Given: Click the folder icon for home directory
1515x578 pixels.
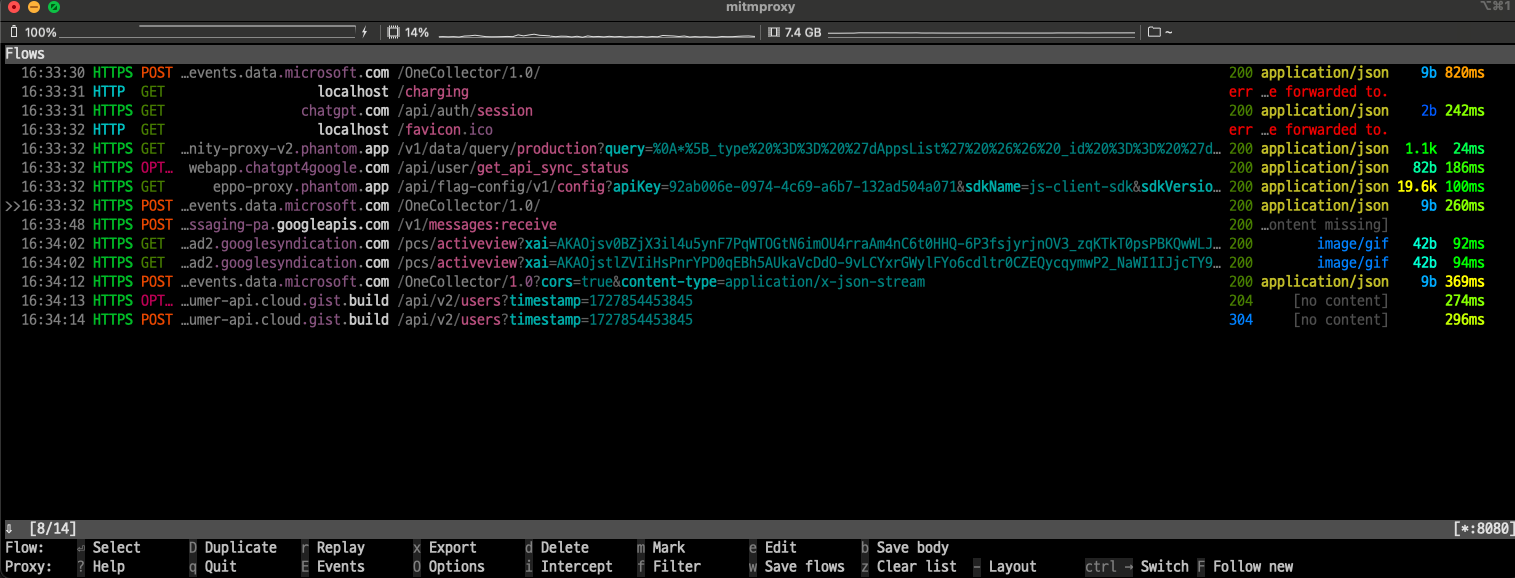Looking at the screenshot, I should (1153, 33).
